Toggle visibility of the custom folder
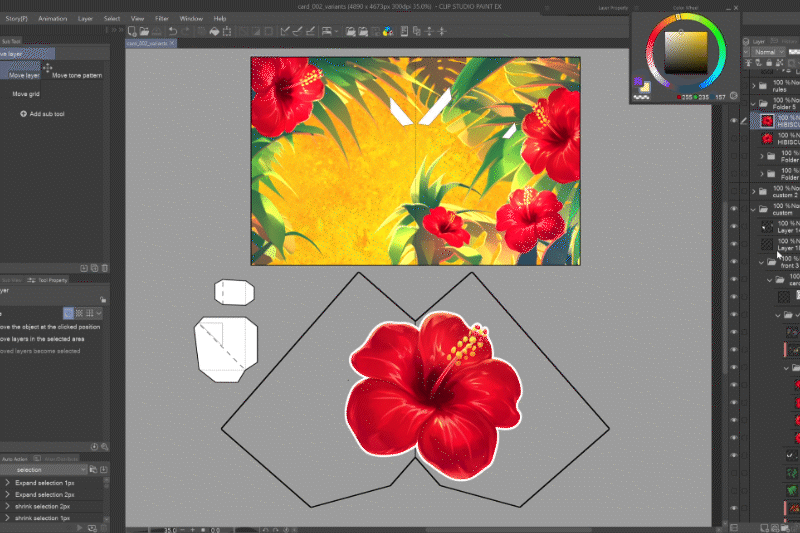Image resolution: width=800 pixels, height=533 pixels. (x=734, y=209)
